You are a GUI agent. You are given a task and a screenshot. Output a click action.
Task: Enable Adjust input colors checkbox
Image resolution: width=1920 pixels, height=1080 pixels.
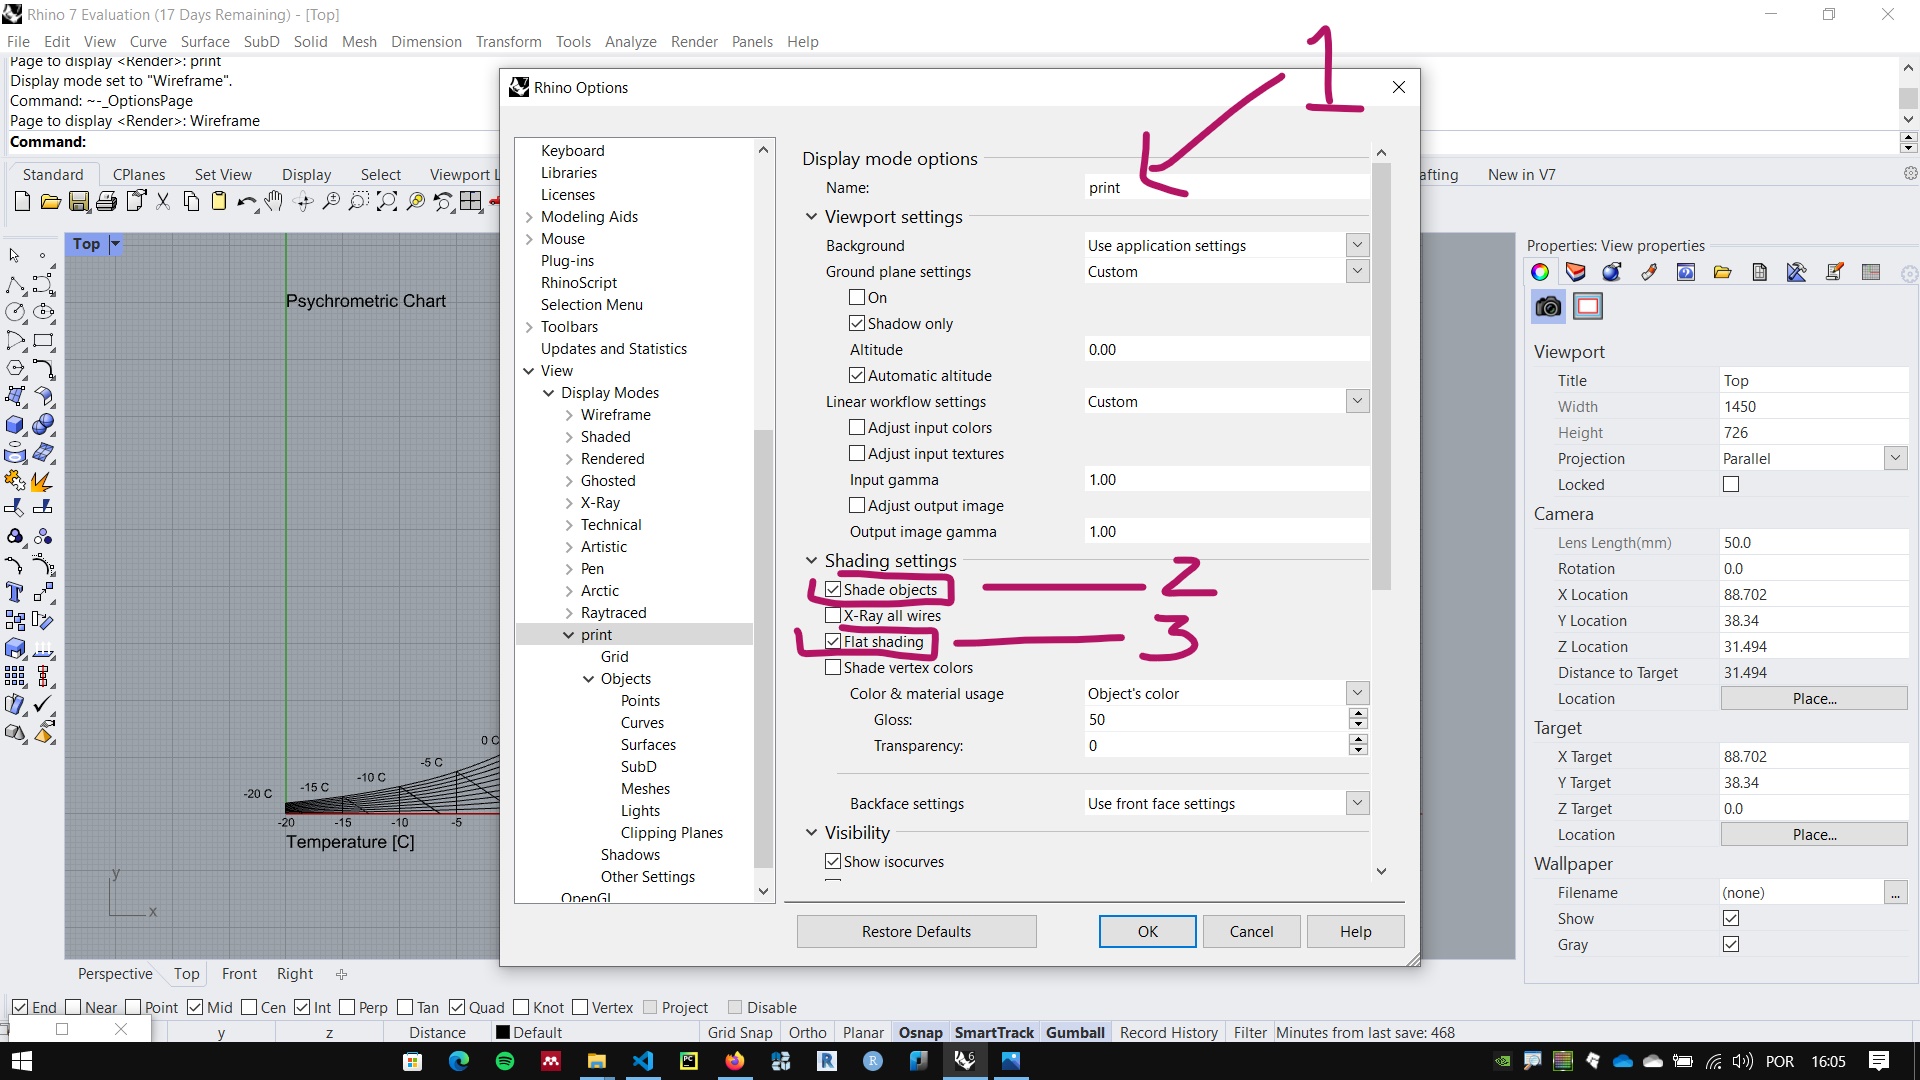tap(857, 427)
